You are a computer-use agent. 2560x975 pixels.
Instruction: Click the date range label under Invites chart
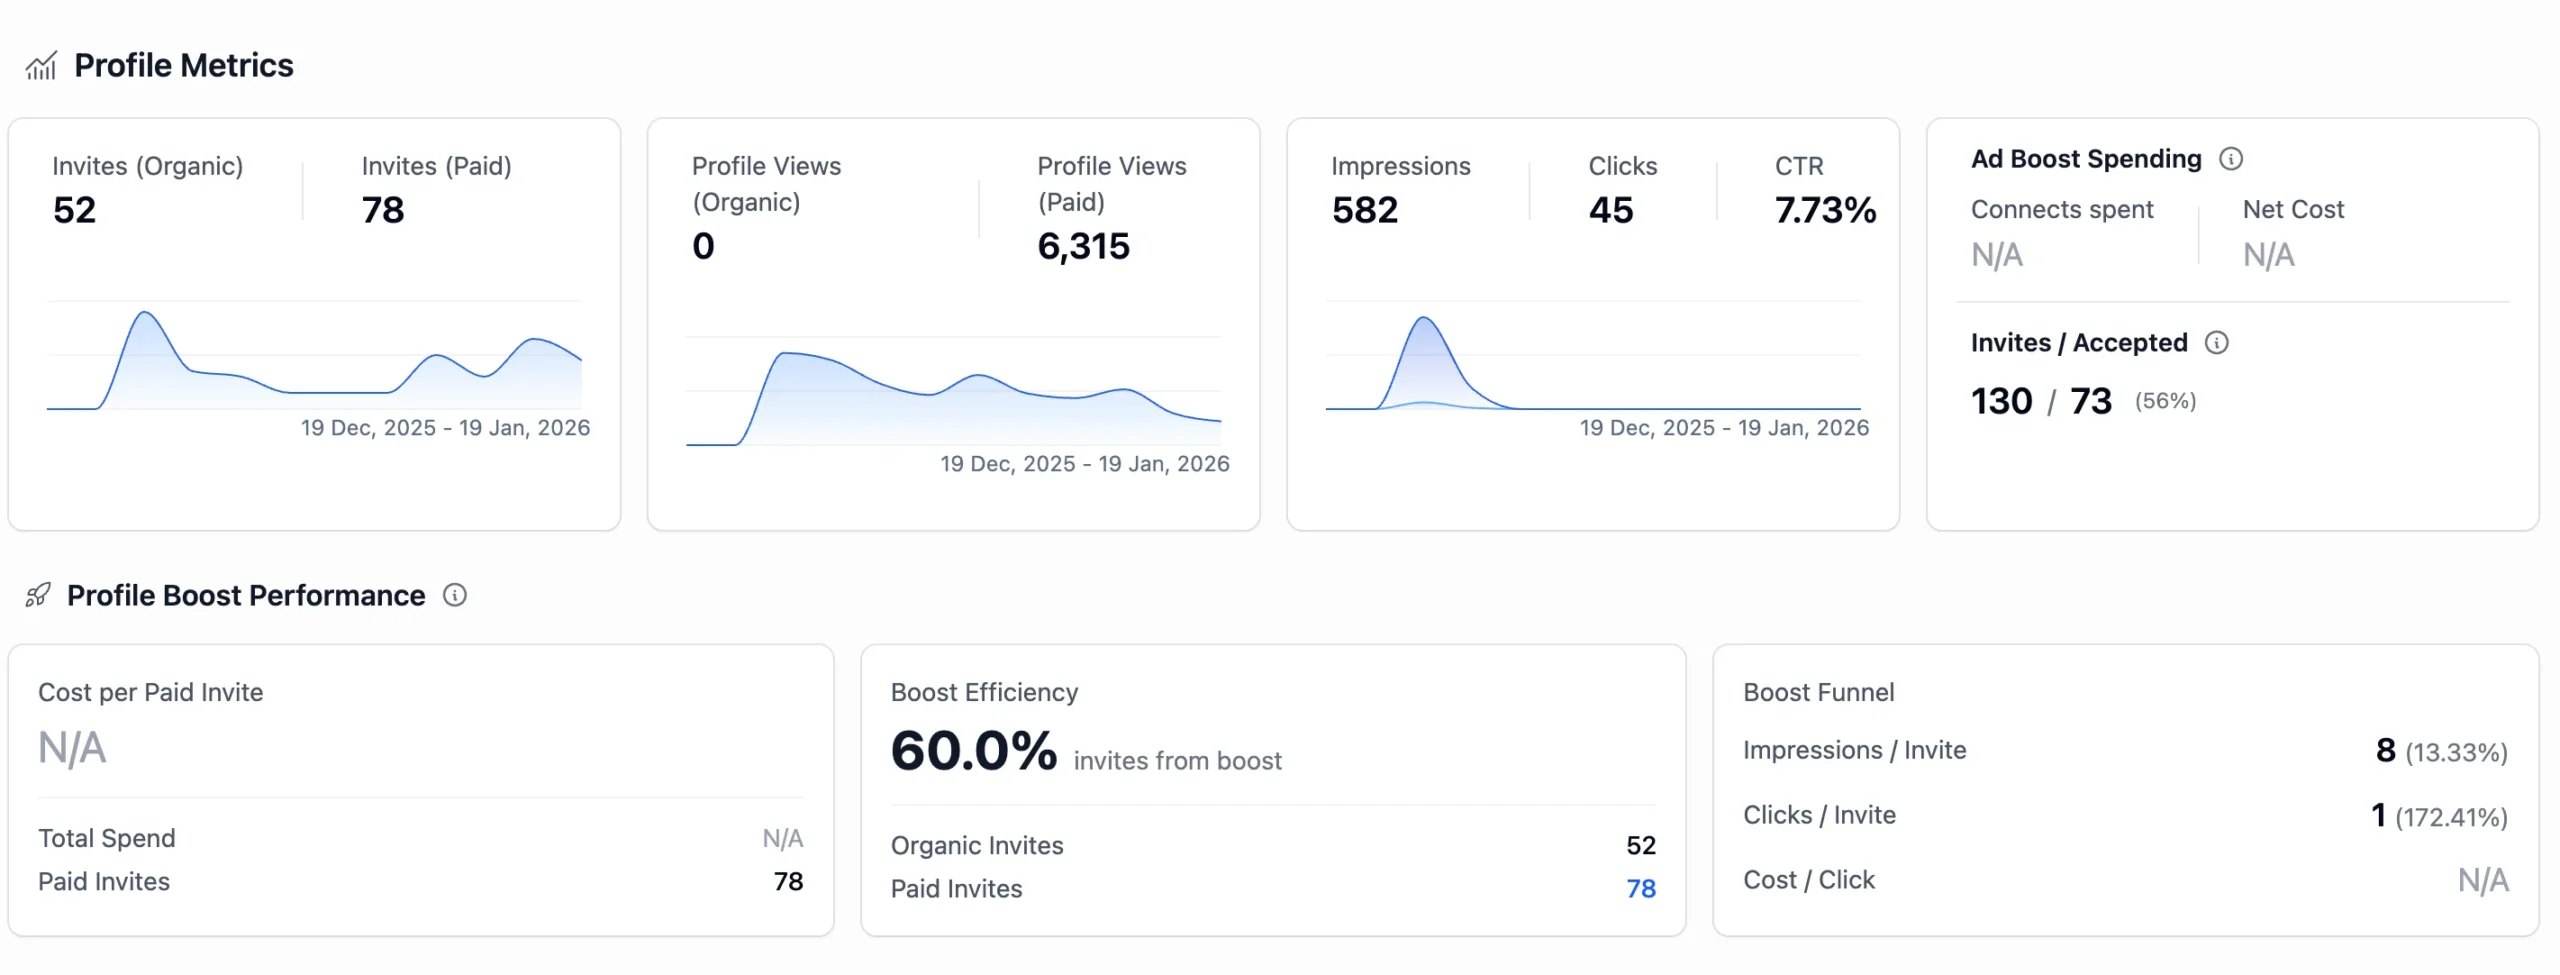[445, 428]
